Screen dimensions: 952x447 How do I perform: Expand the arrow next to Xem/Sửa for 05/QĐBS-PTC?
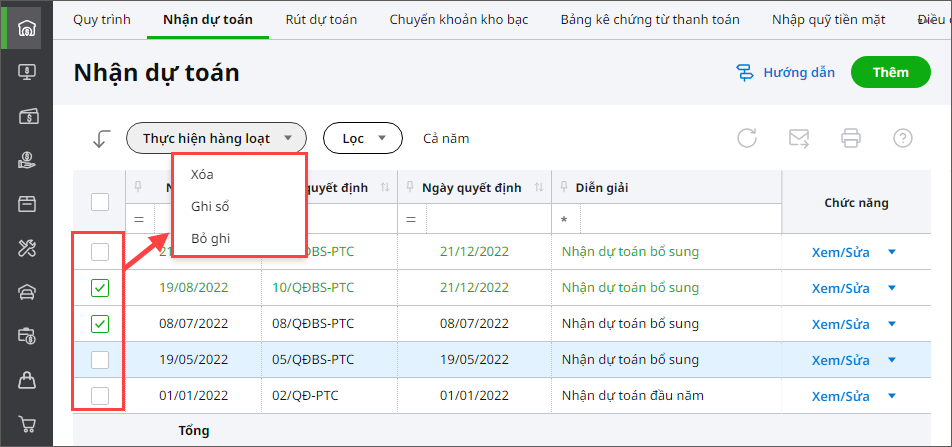click(x=892, y=360)
